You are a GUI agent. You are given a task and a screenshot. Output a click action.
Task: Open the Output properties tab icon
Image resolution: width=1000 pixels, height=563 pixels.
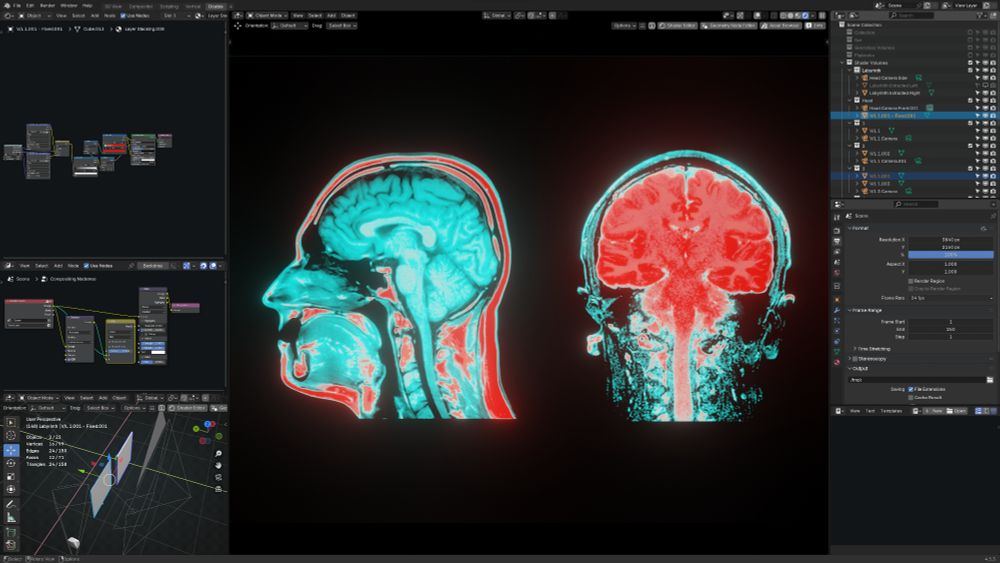(837, 241)
